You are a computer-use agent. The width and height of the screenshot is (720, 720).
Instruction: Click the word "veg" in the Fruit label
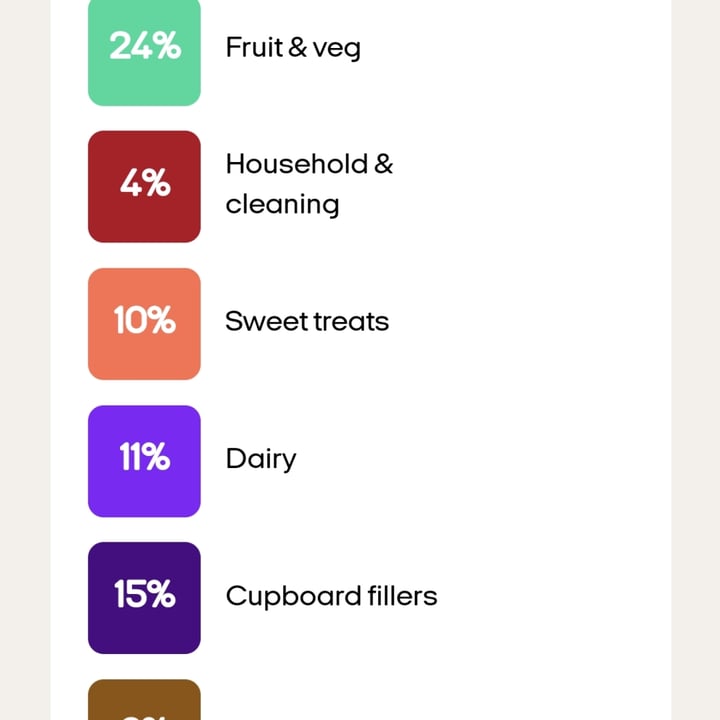[x=337, y=48]
